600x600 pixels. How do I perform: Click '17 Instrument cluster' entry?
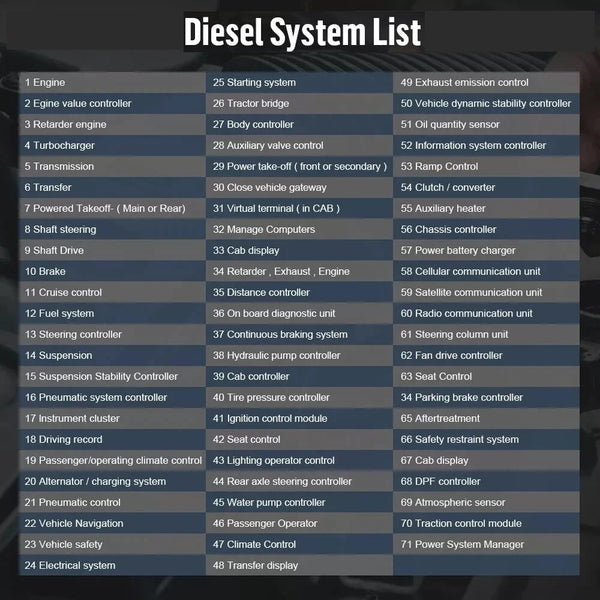coord(112,419)
